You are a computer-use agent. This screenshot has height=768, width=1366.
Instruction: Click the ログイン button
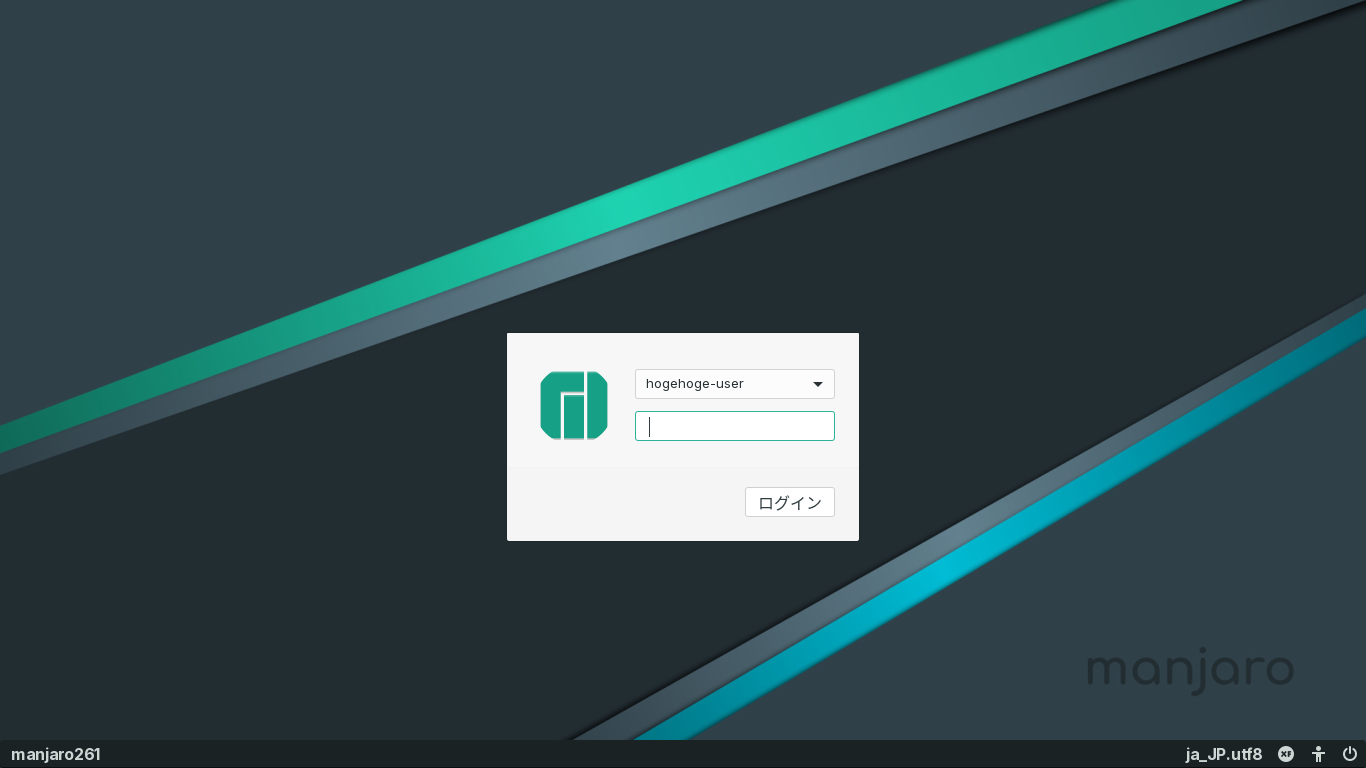pos(790,502)
